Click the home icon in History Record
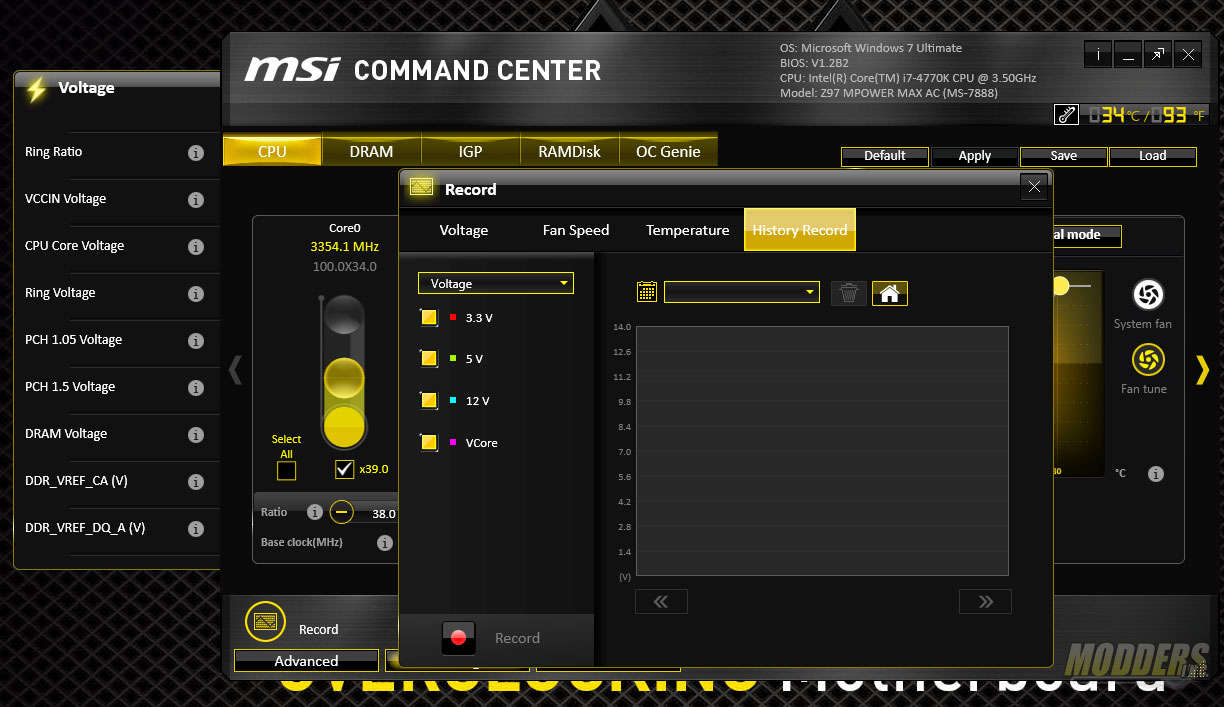The image size is (1224, 707). [x=890, y=292]
